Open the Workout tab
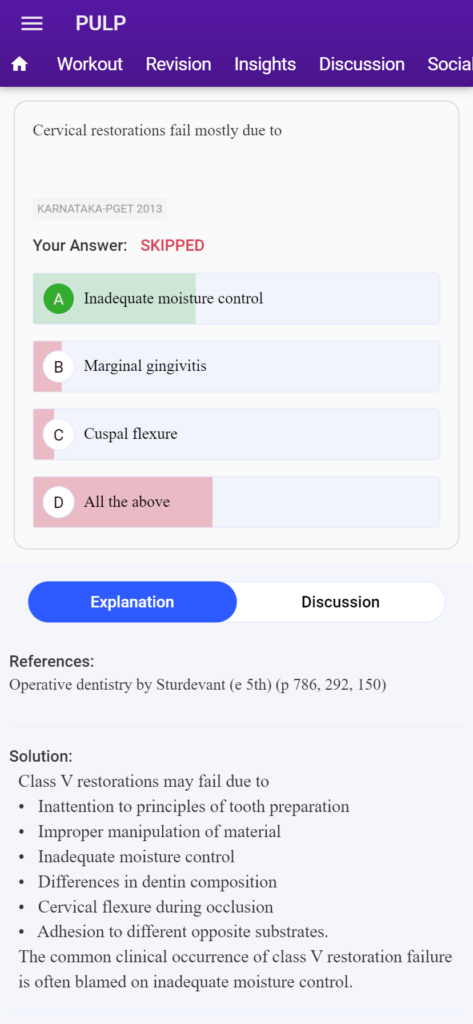The height and width of the screenshot is (1024, 473). (90, 64)
